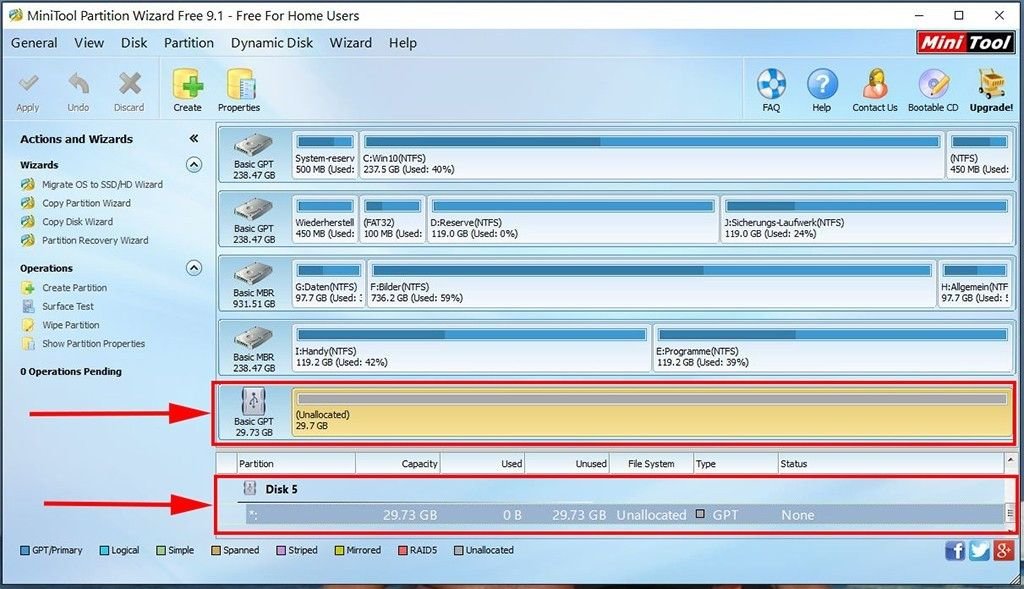
Task: Click the Mirrored legend color swatch
Action: (x=339, y=550)
